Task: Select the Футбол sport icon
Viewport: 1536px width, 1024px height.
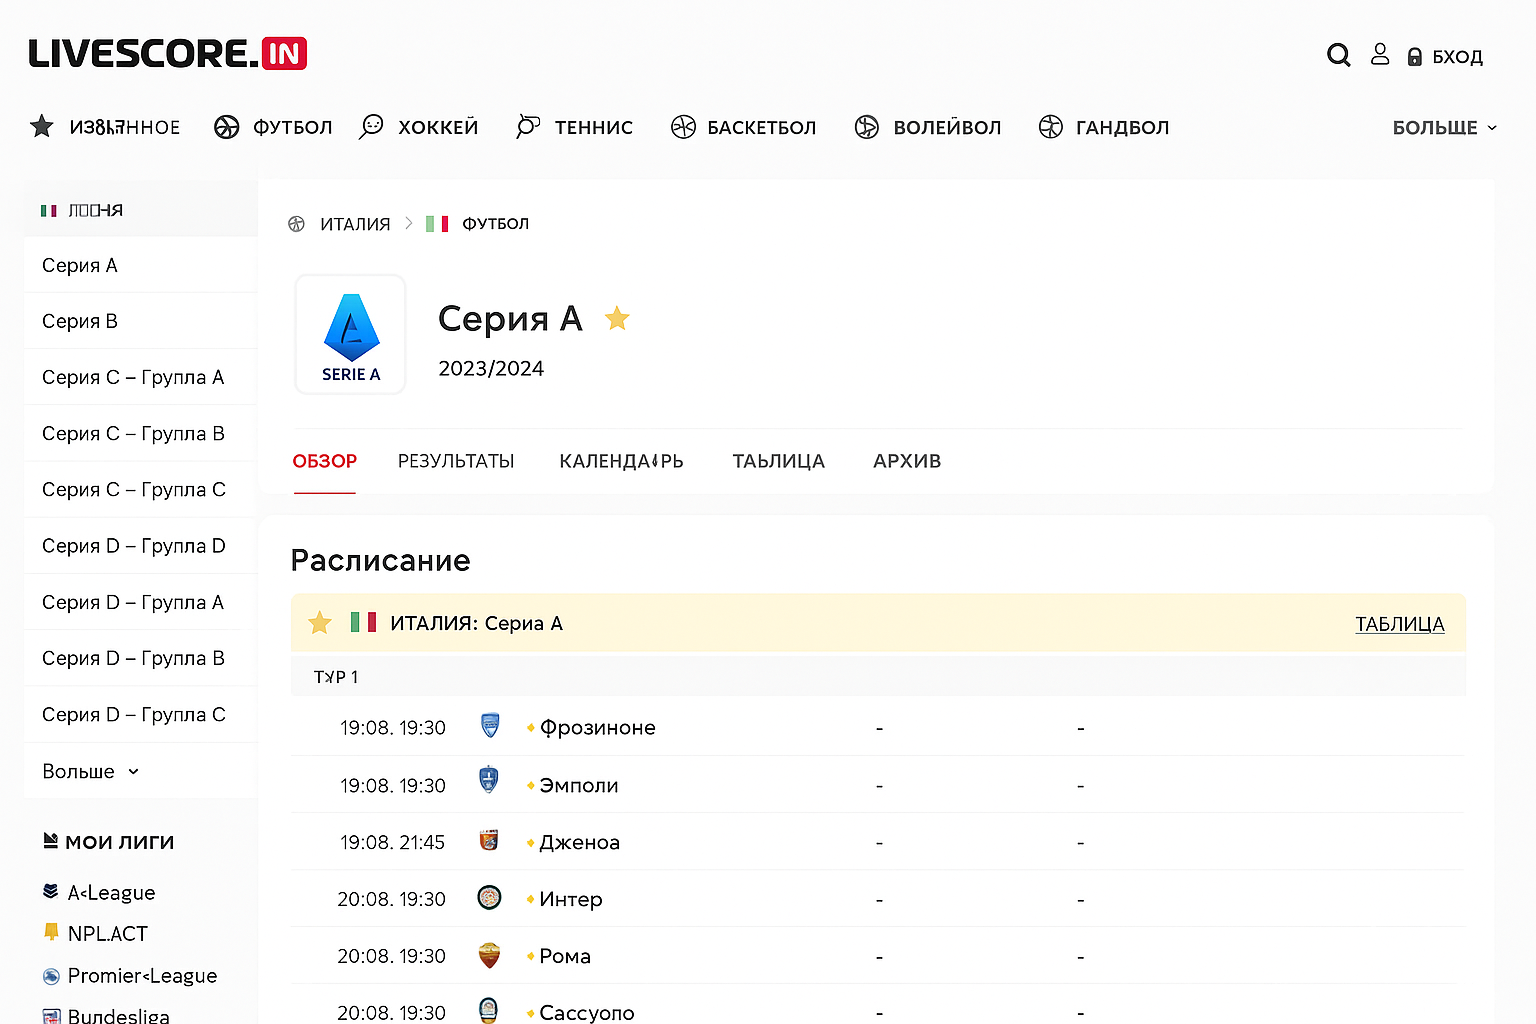Action: [x=226, y=127]
